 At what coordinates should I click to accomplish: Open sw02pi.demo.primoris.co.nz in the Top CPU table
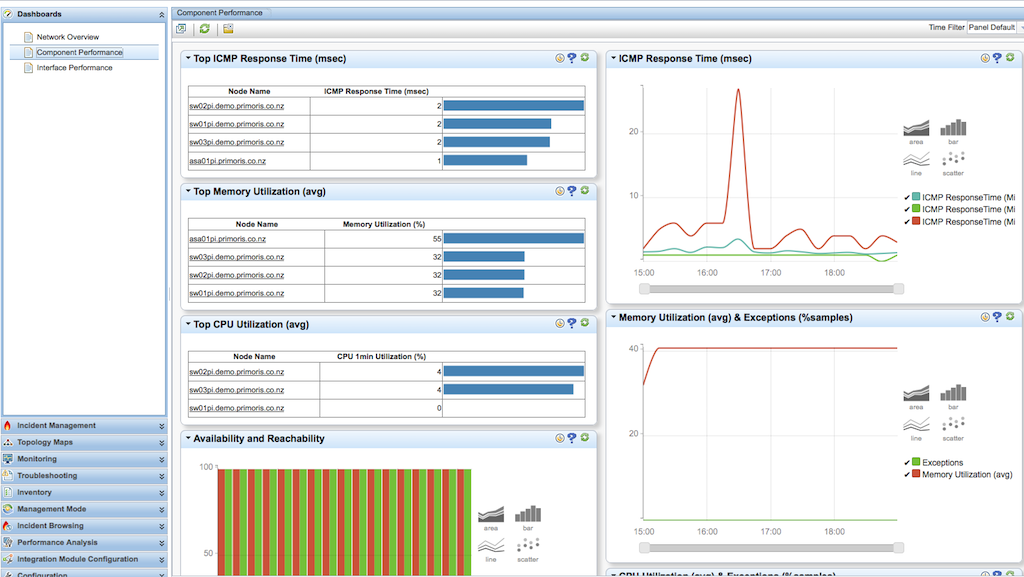tap(237, 372)
